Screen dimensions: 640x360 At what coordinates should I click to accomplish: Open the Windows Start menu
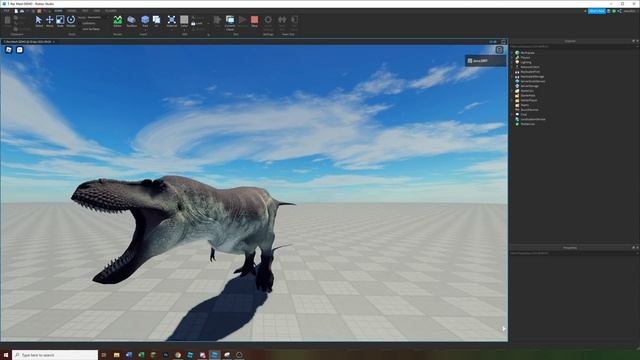coord(6,355)
